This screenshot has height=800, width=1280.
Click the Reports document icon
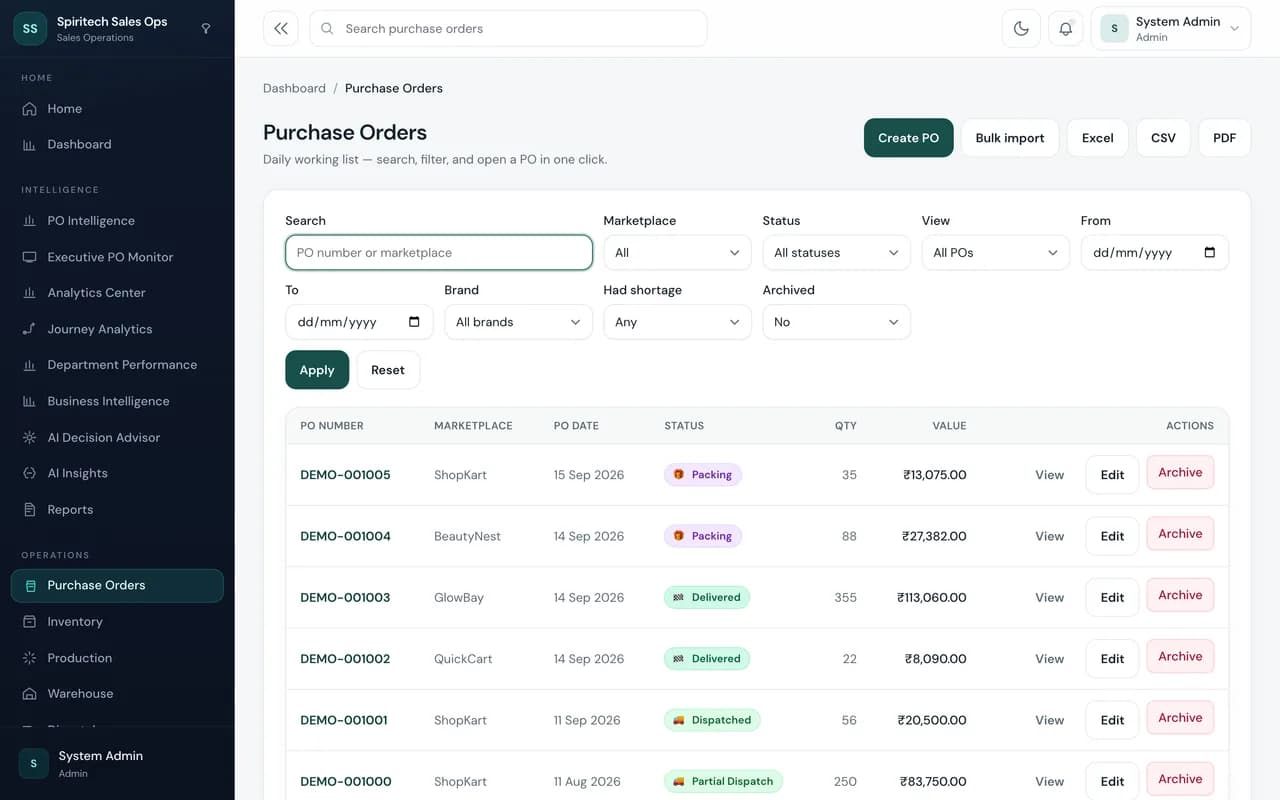point(29,510)
